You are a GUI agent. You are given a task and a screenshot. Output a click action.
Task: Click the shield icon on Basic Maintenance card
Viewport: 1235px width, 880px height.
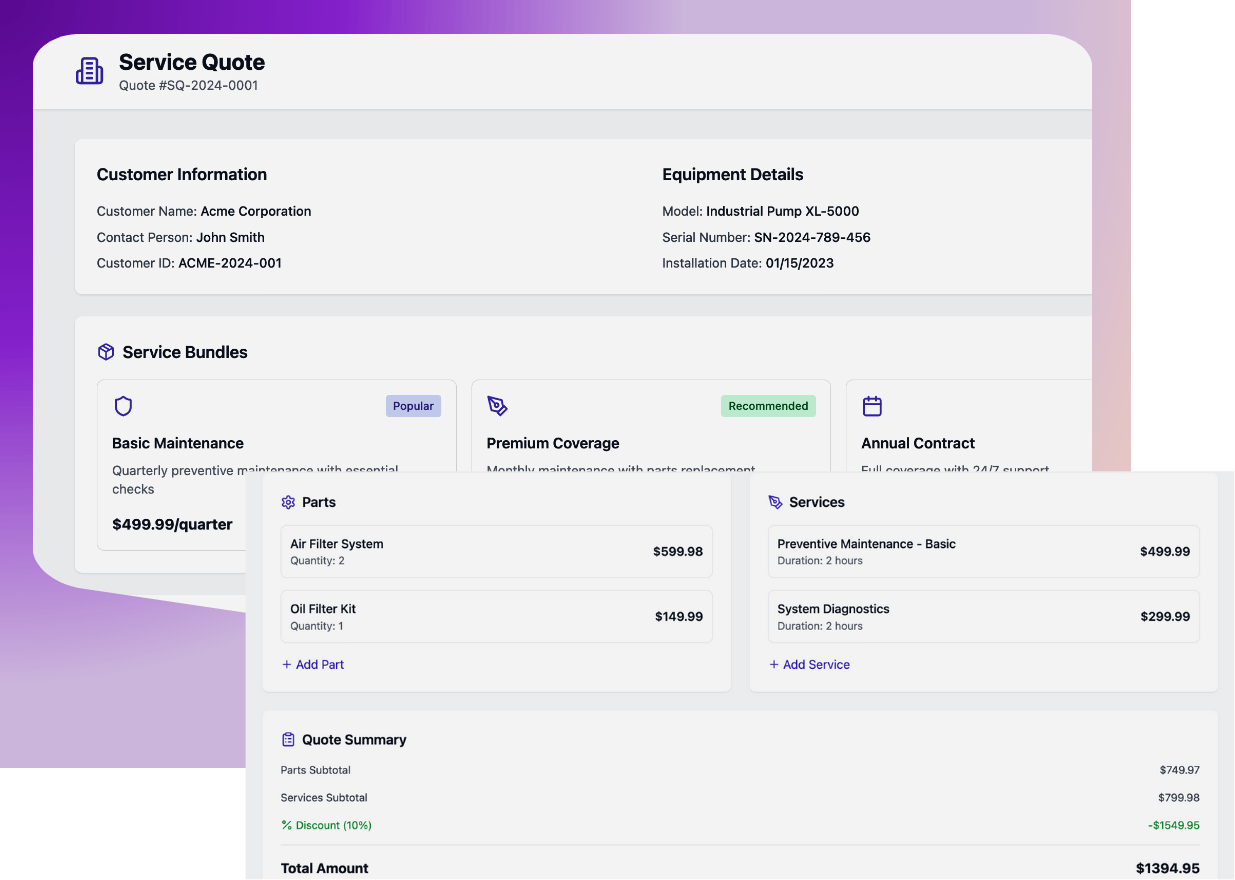point(123,406)
